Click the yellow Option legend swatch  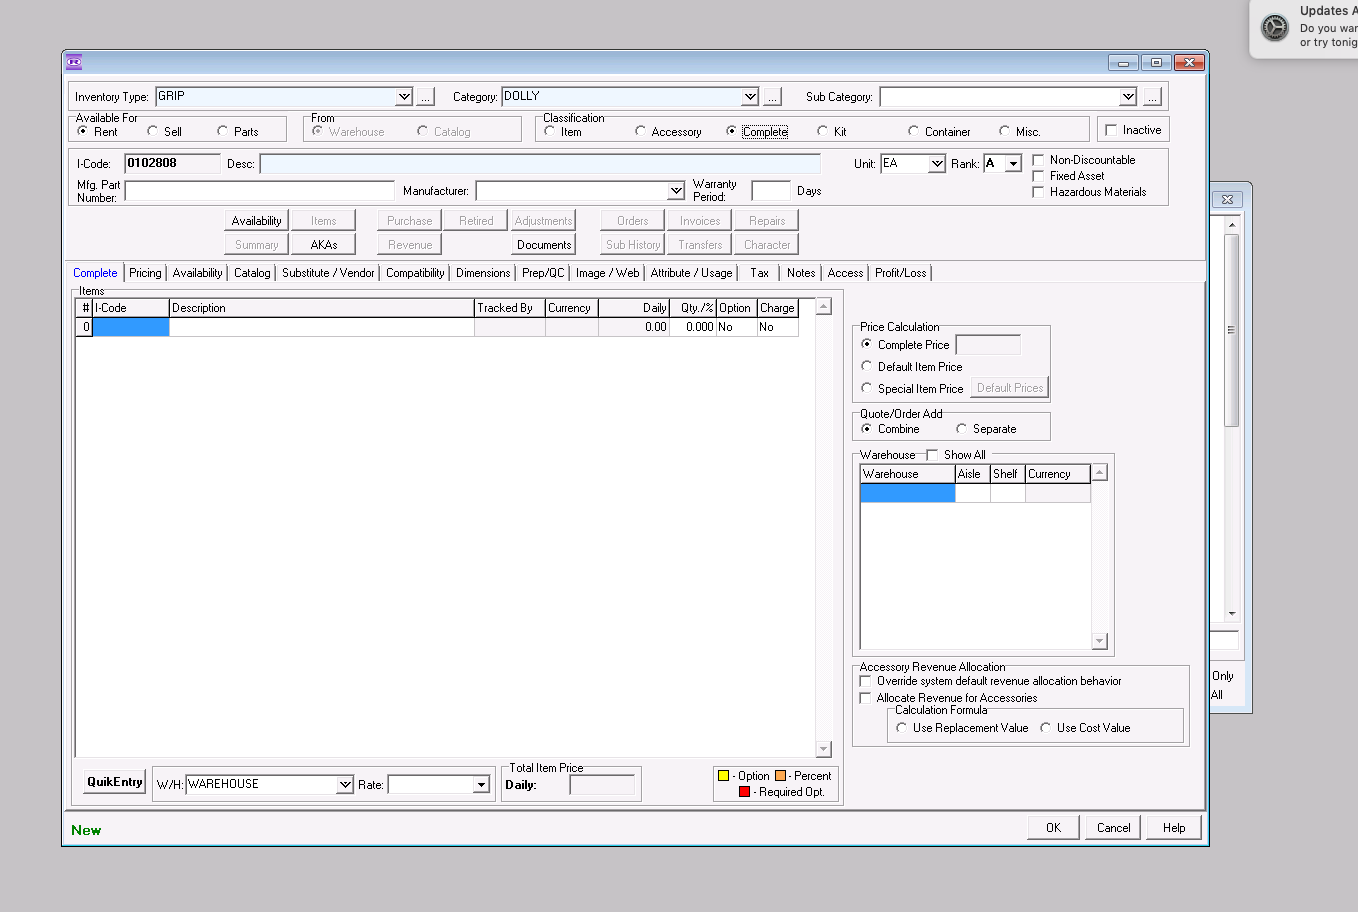click(723, 776)
